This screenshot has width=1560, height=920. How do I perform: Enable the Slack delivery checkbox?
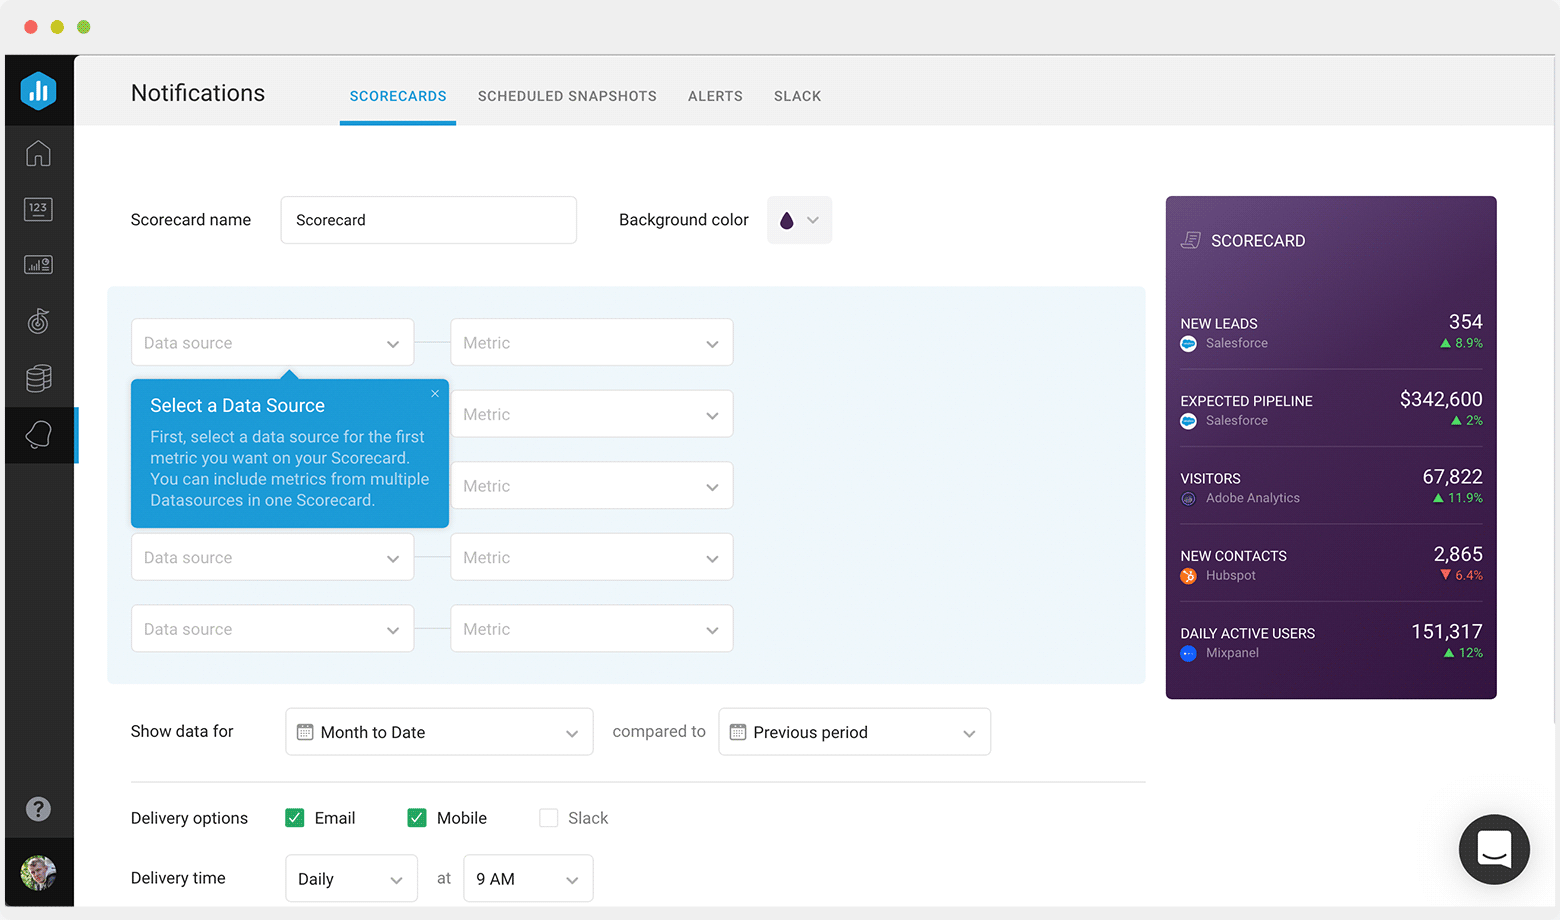click(548, 818)
